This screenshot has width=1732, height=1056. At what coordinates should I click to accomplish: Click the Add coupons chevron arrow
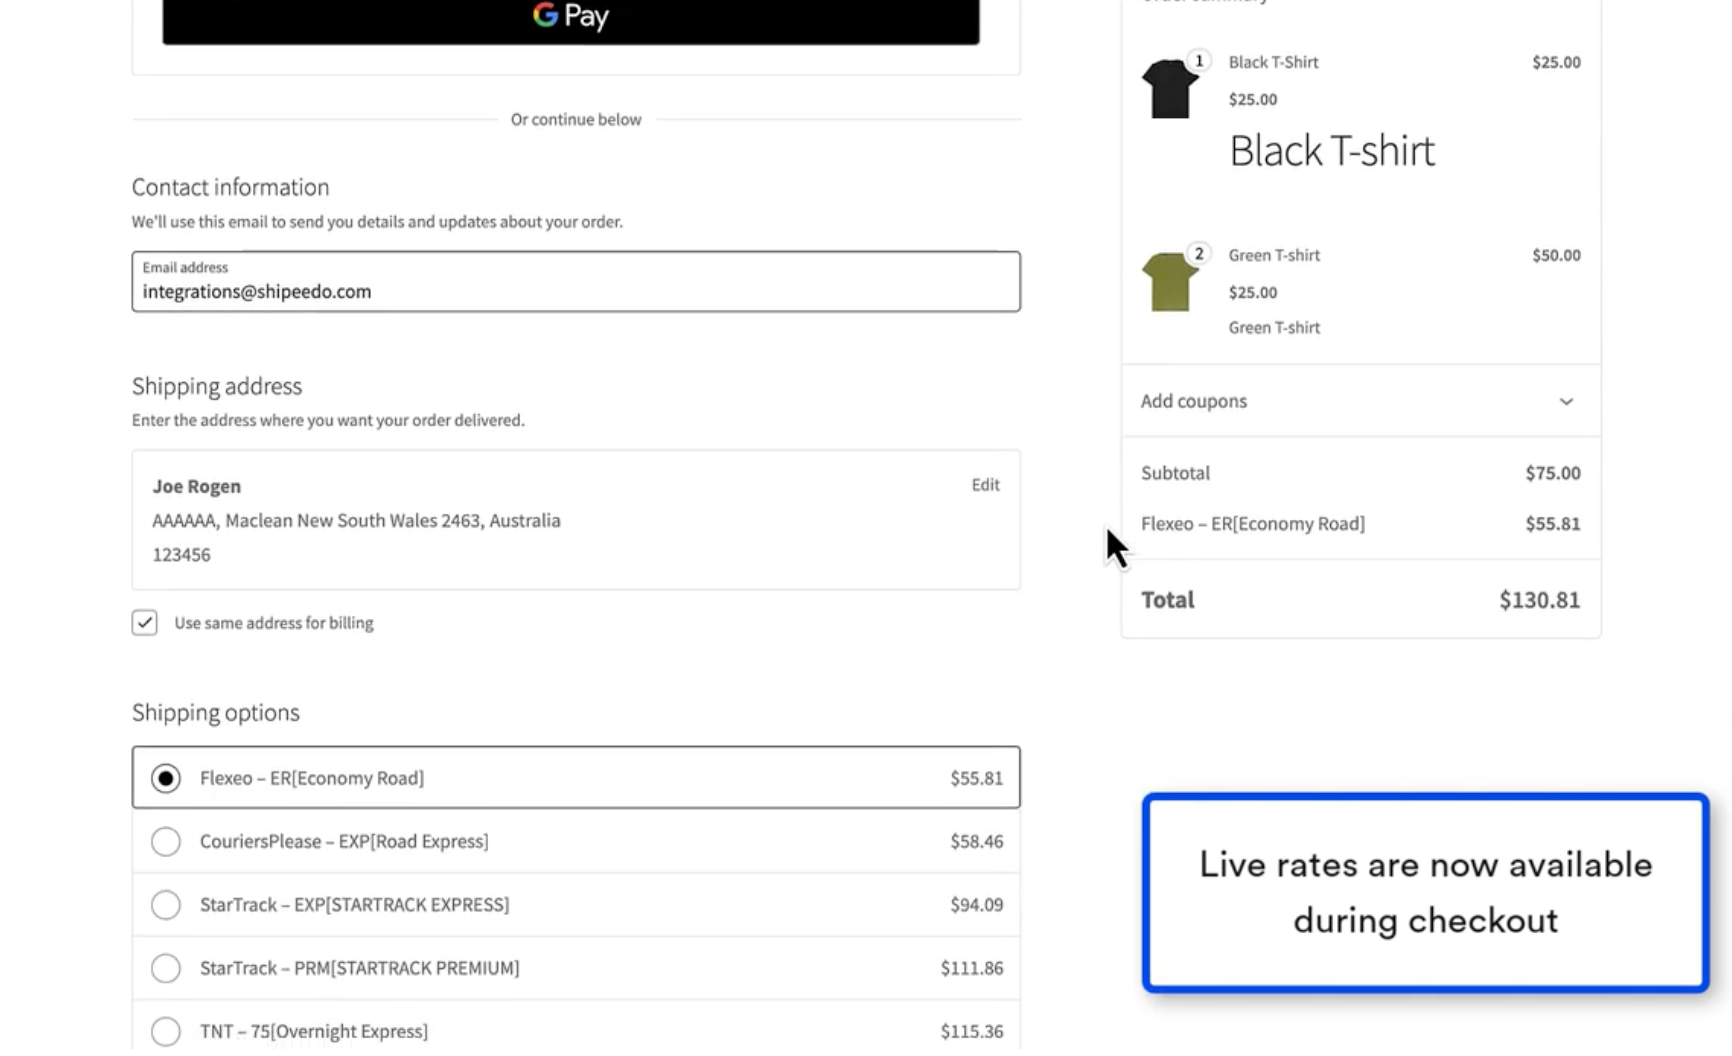point(1566,402)
